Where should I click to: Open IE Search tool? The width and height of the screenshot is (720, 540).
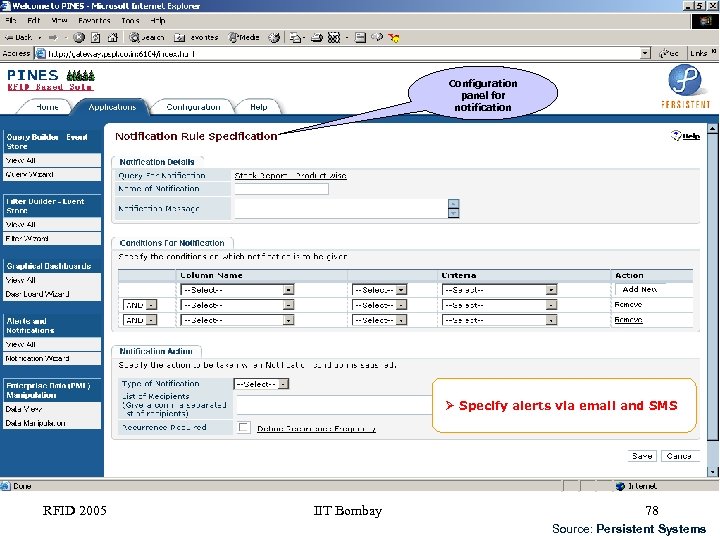[146, 37]
